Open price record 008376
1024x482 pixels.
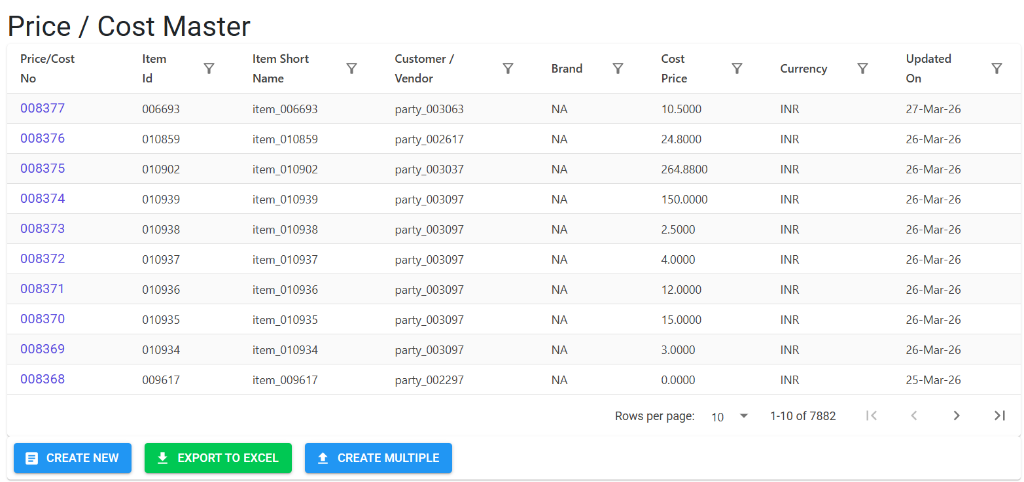click(x=42, y=138)
